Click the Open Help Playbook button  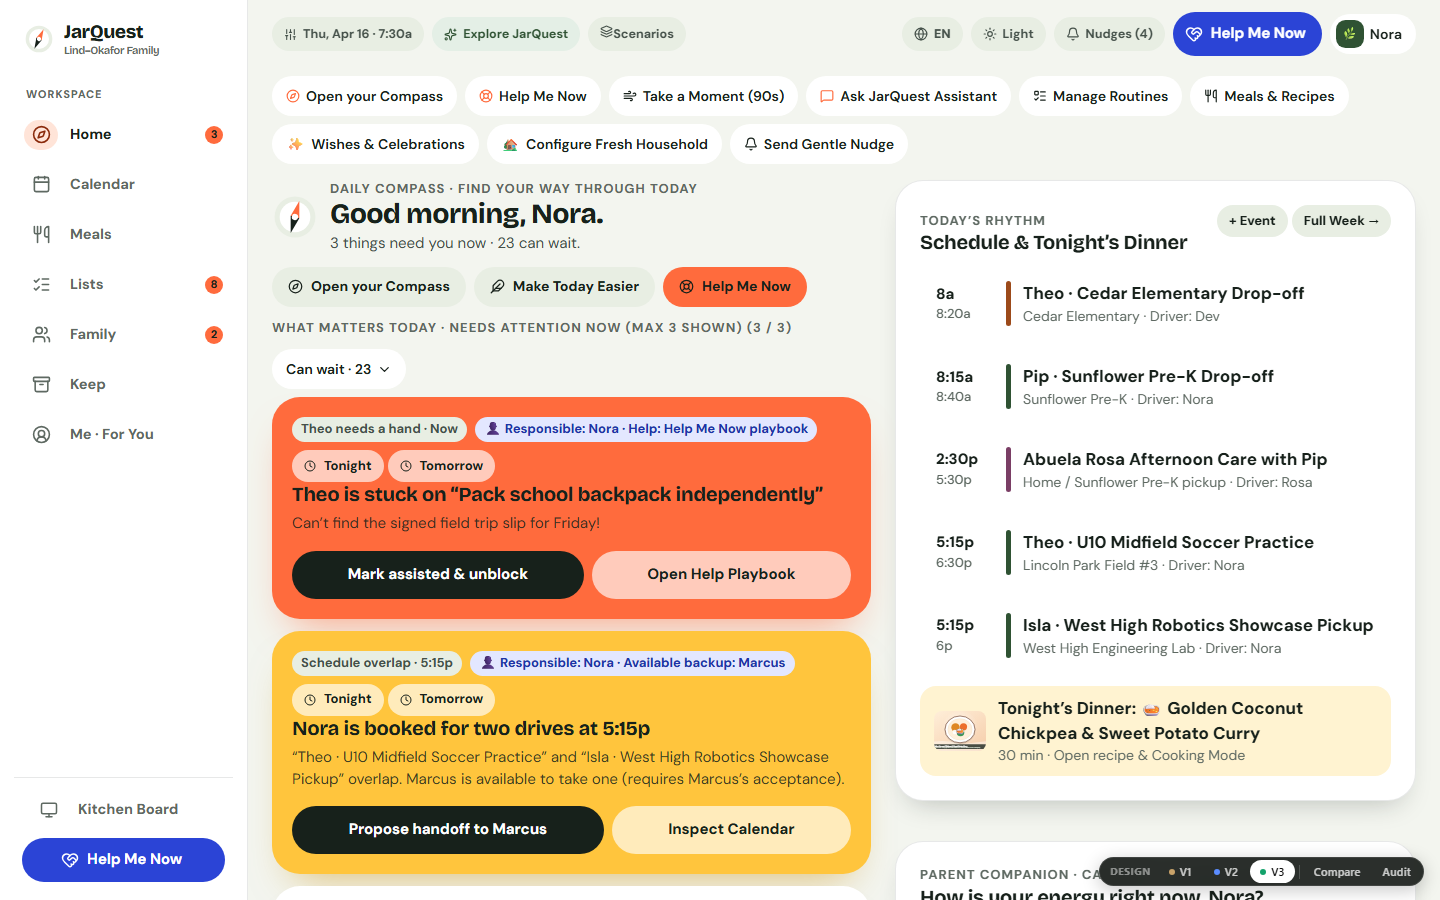click(721, 575)
